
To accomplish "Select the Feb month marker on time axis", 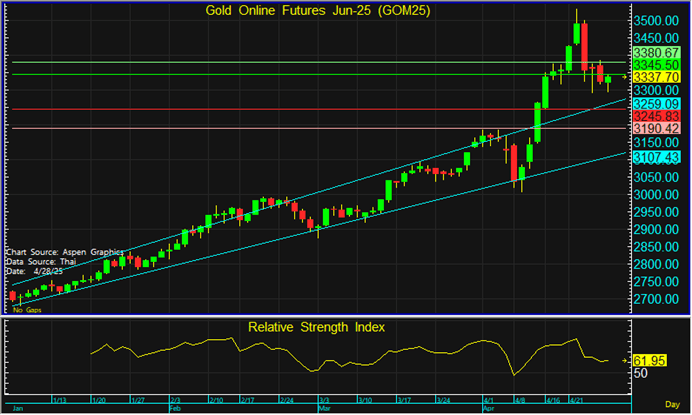I will click(175, 409).
